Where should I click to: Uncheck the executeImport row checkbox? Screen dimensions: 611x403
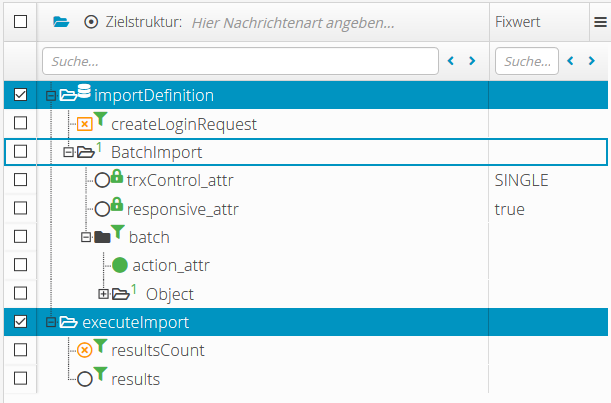point(21,322)
